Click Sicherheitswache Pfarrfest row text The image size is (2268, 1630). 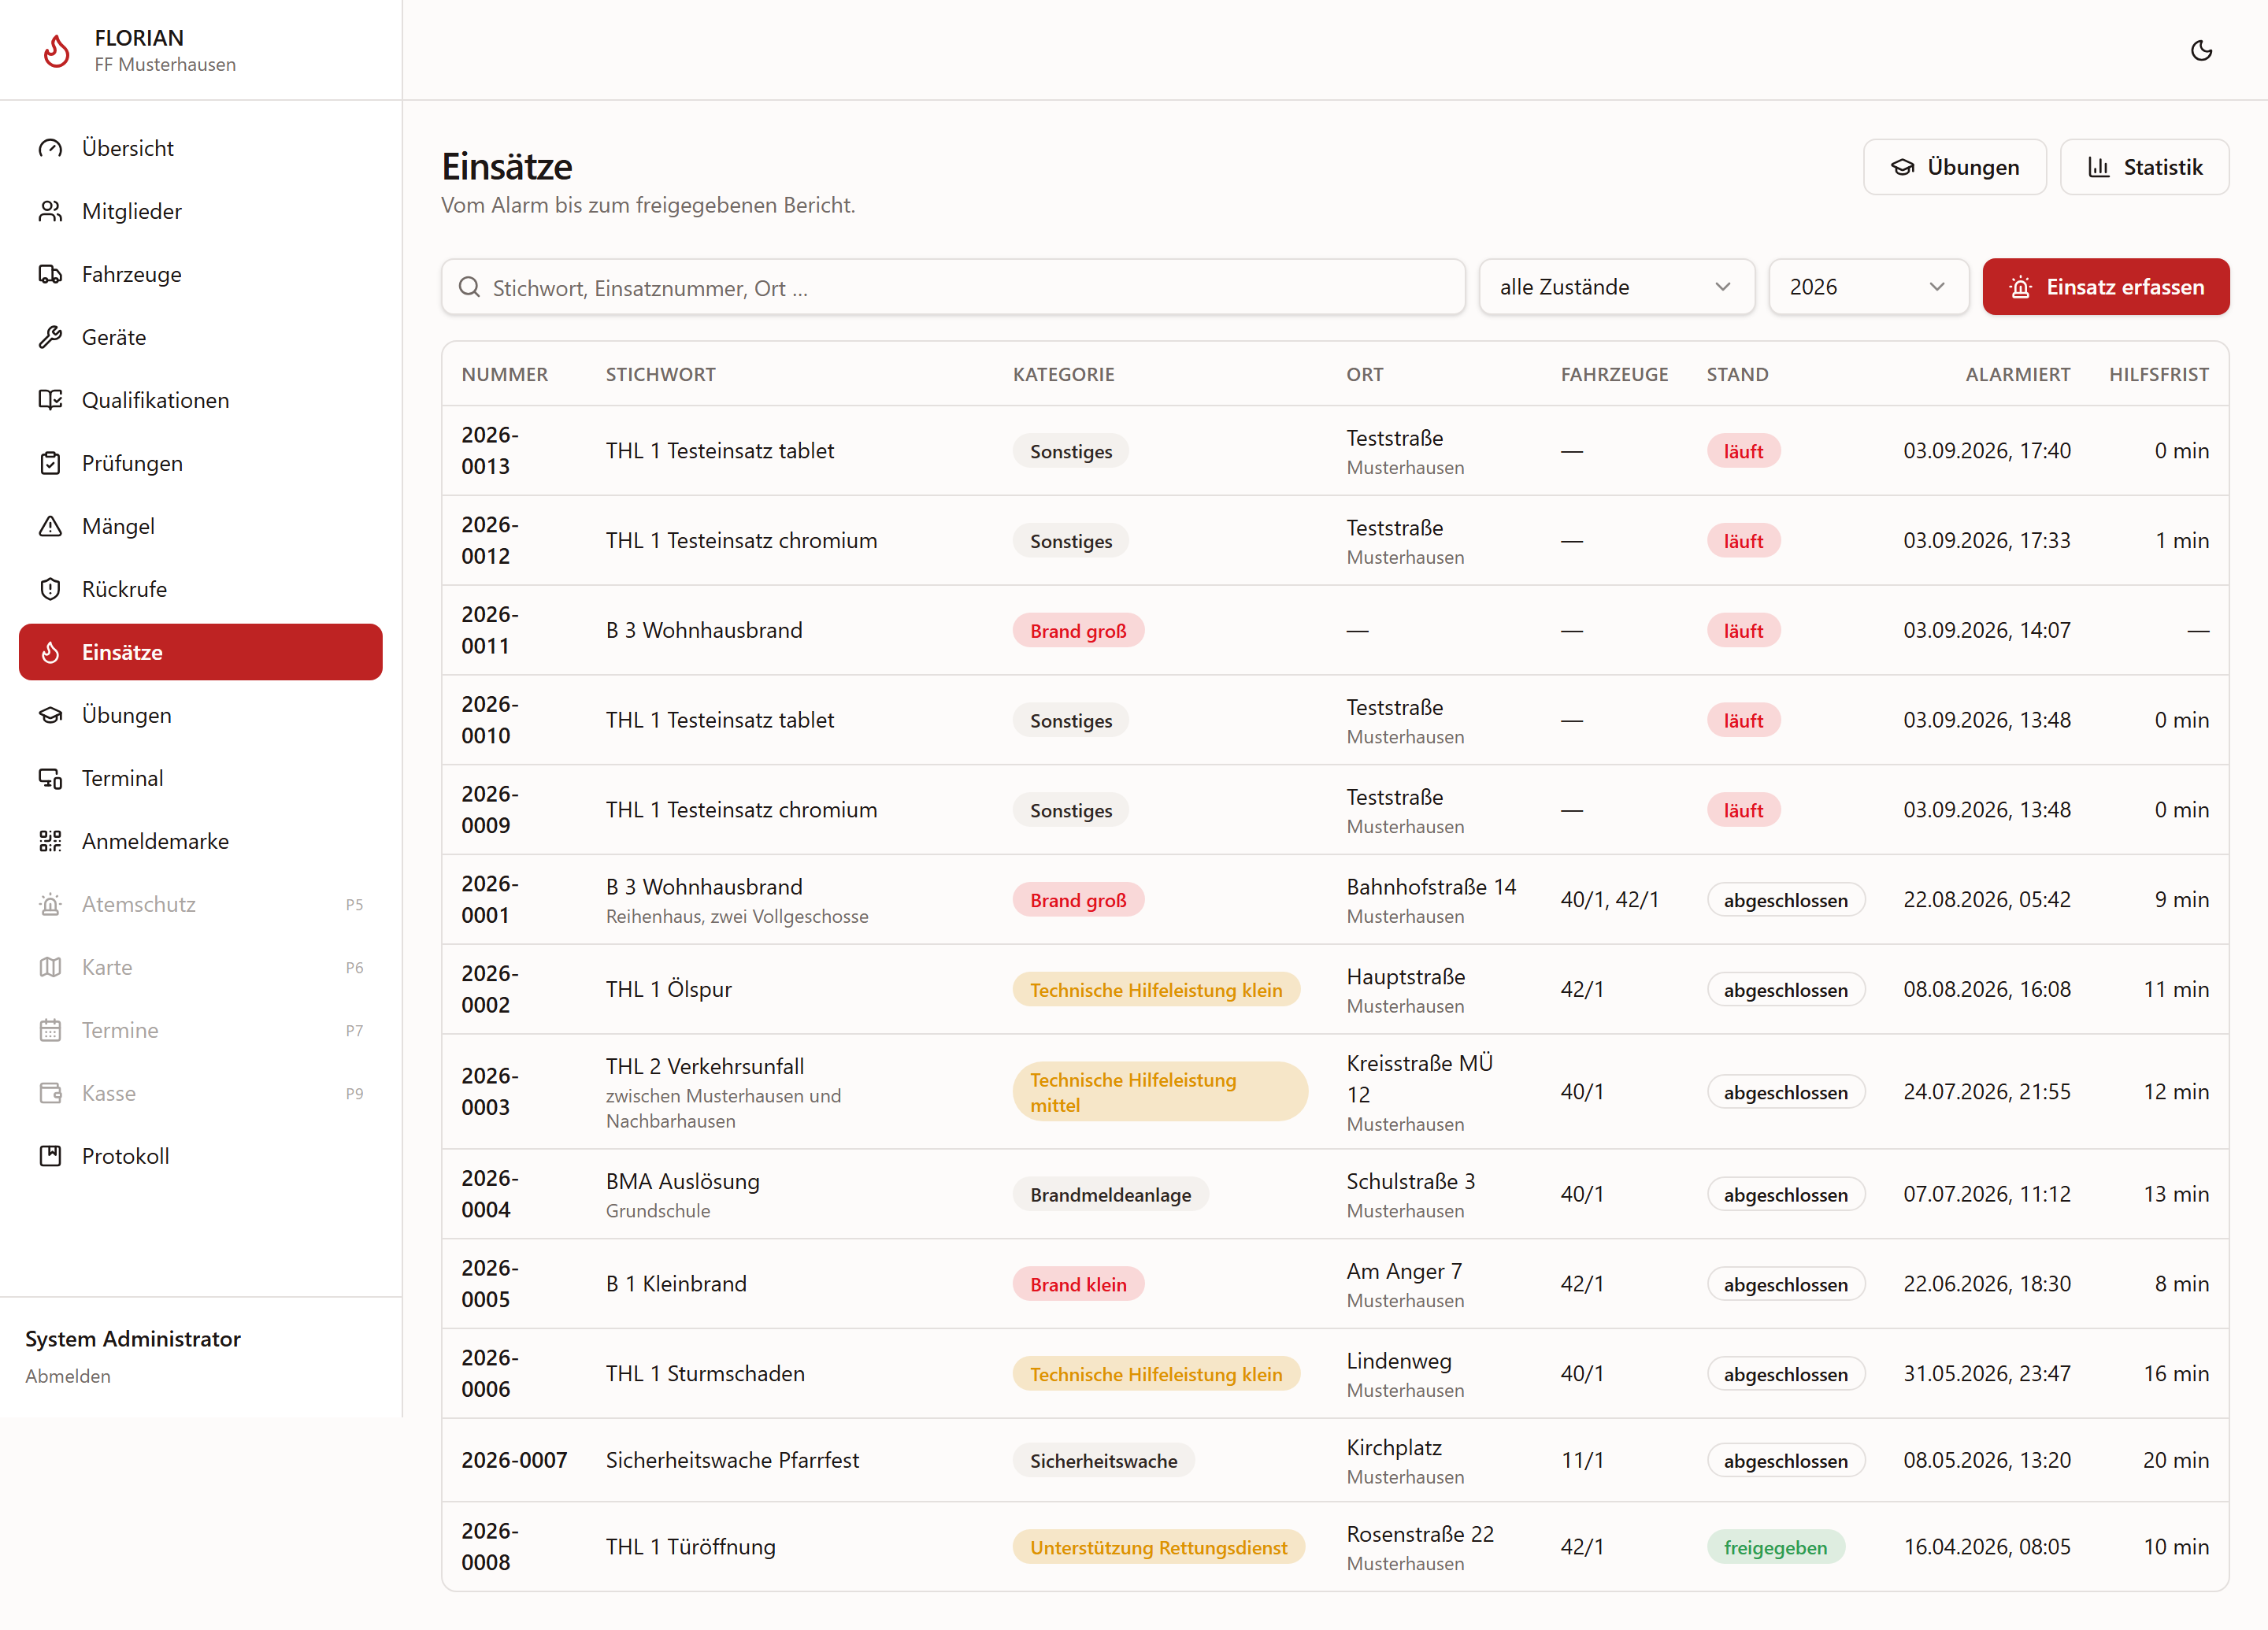click(x=732, y=1460)
